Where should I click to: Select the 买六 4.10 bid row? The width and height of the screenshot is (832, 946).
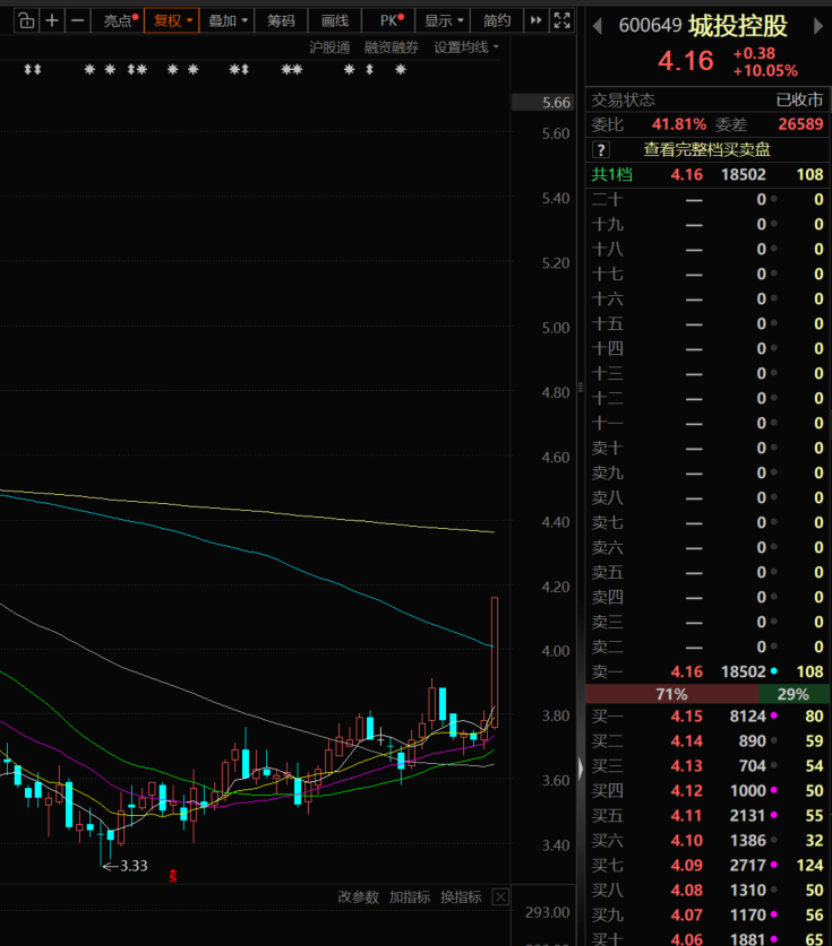(707, 840)
